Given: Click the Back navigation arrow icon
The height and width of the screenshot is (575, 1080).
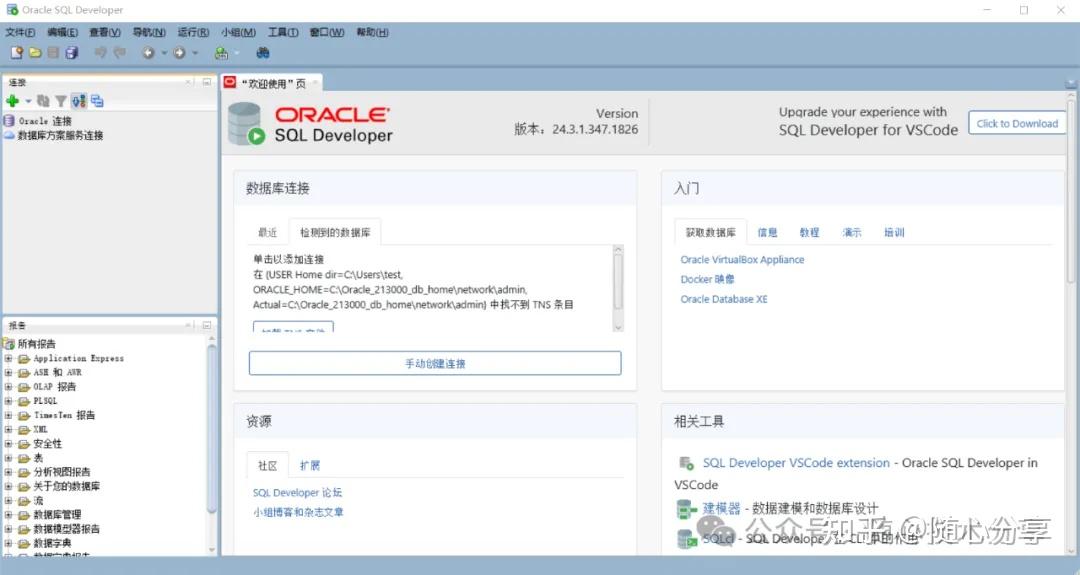Looking at the screenshot, I should tap(148, 52).
